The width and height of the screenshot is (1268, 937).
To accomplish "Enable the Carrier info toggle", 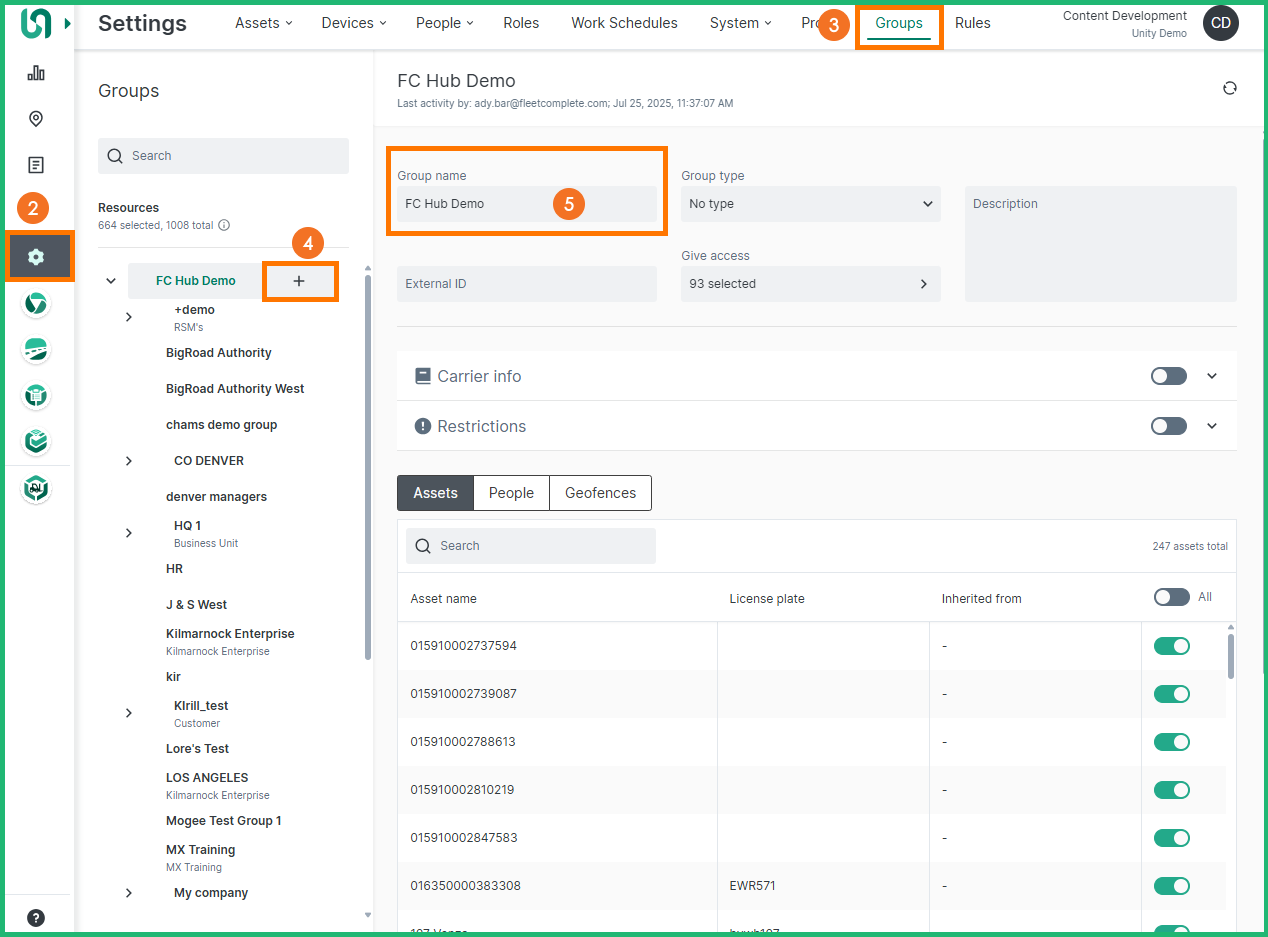I will point(1168,376).
